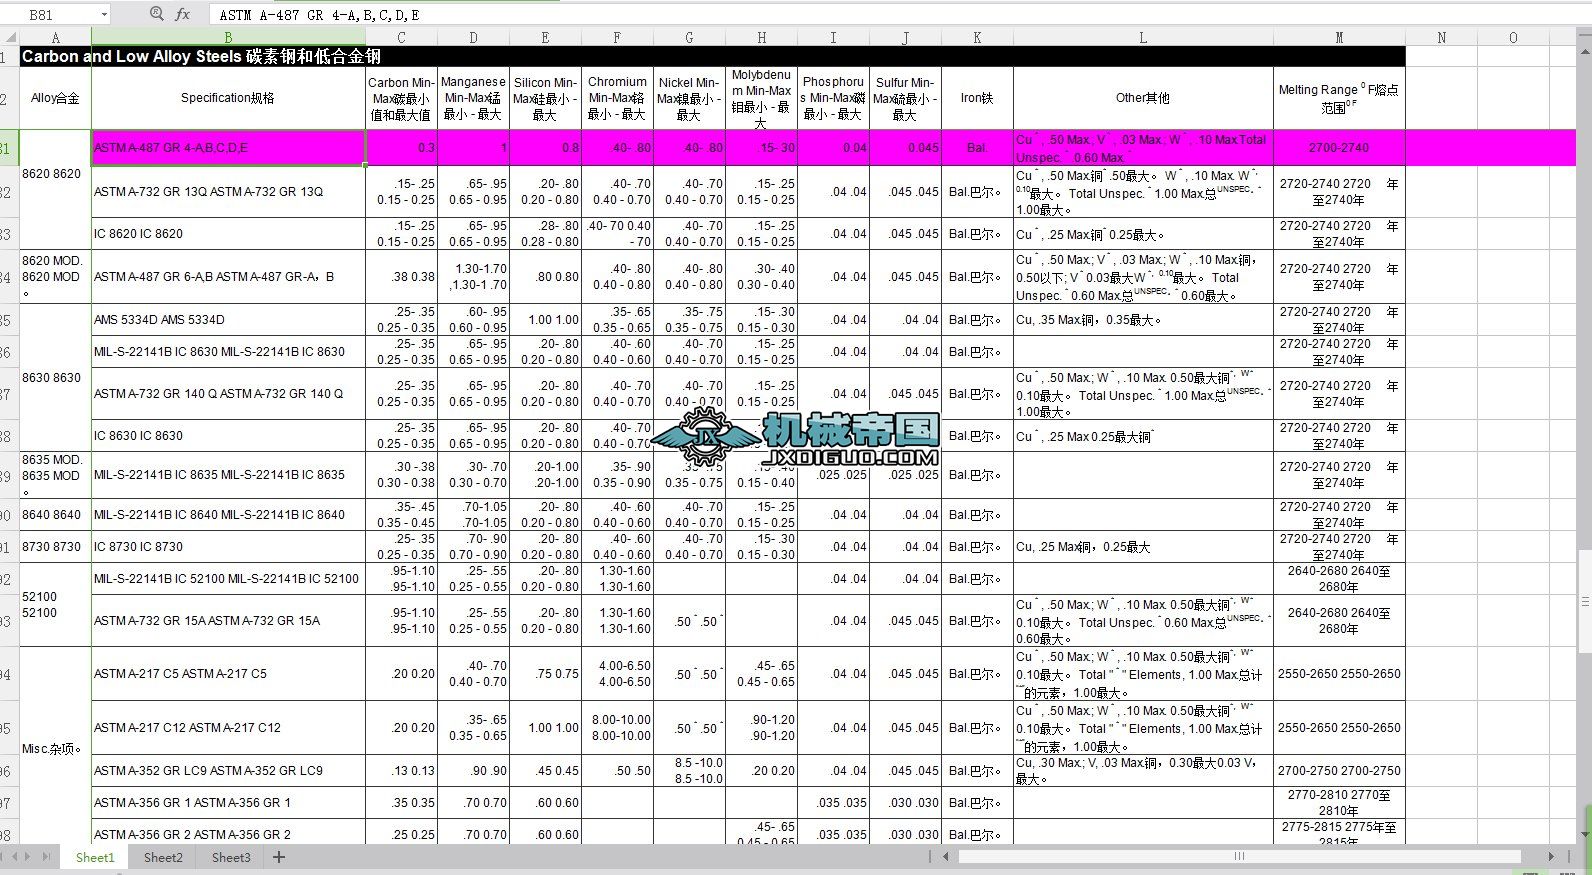Viewport: 1592px width, 875px height.
Task: Select column D header
Action: pyautogui.click(x=473, y=38)
